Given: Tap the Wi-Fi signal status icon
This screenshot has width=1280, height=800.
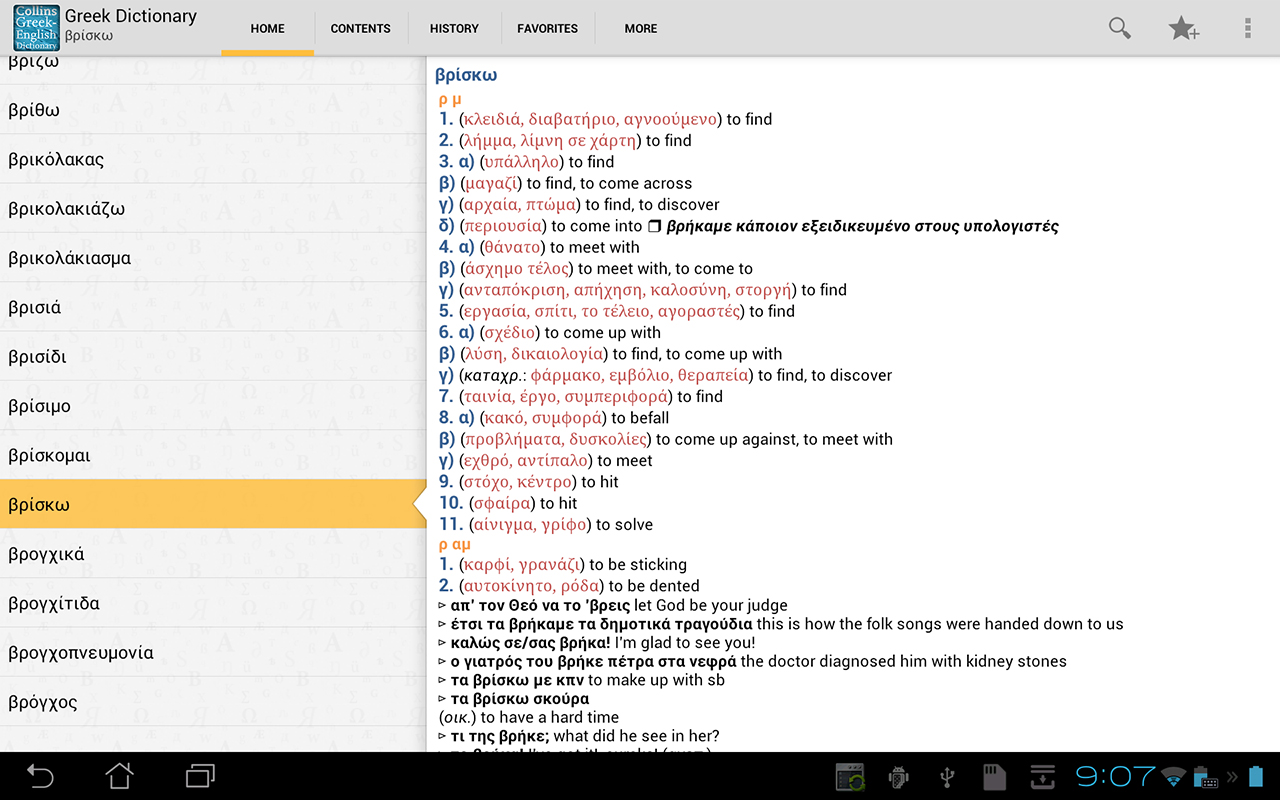Looking at the screenshot, I should 1174,776.
